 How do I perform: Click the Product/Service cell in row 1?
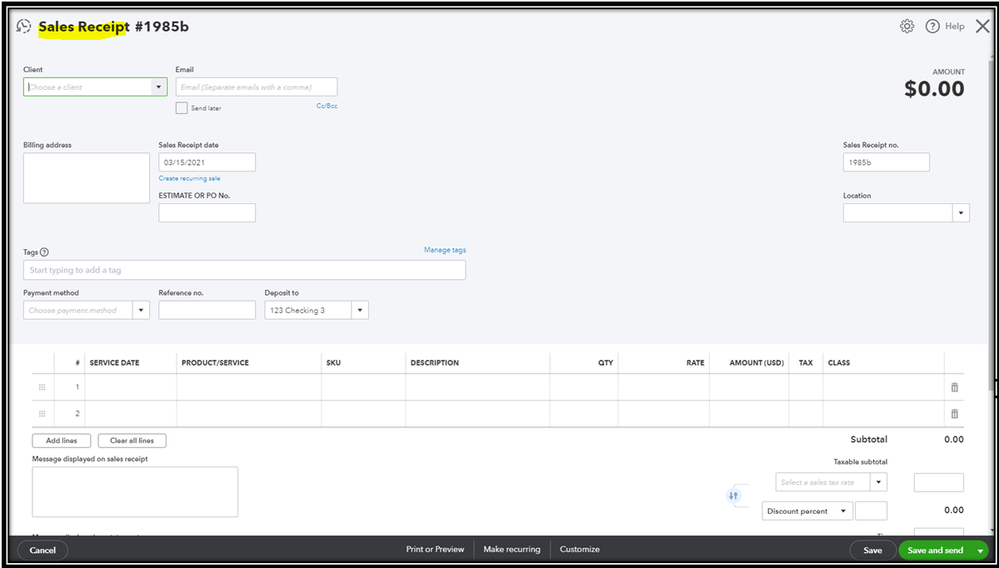(249, 387)
